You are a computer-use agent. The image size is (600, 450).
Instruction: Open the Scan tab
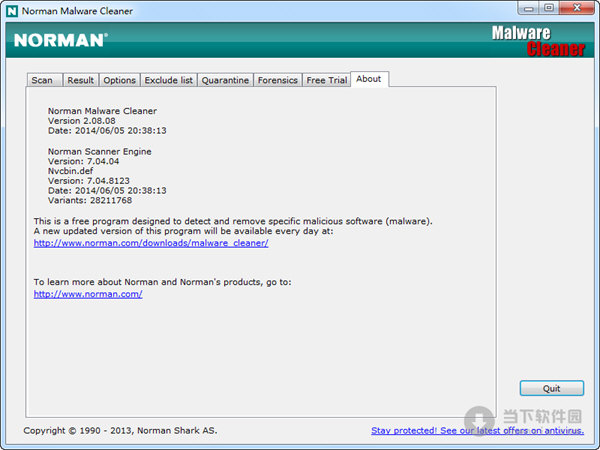[44, 80]
